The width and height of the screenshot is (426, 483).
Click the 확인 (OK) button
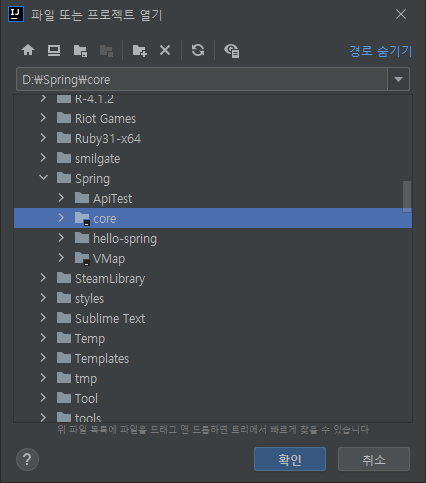pos(290,459)
